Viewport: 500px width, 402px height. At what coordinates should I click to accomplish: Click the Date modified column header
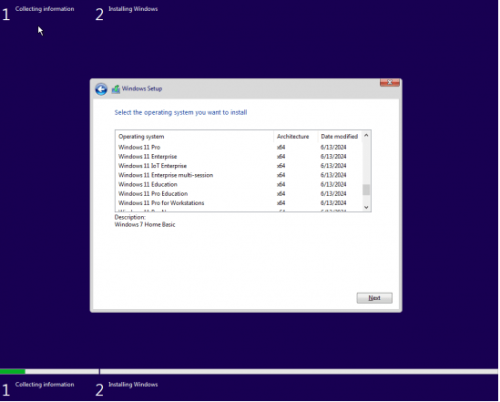[x=340, y=137]
